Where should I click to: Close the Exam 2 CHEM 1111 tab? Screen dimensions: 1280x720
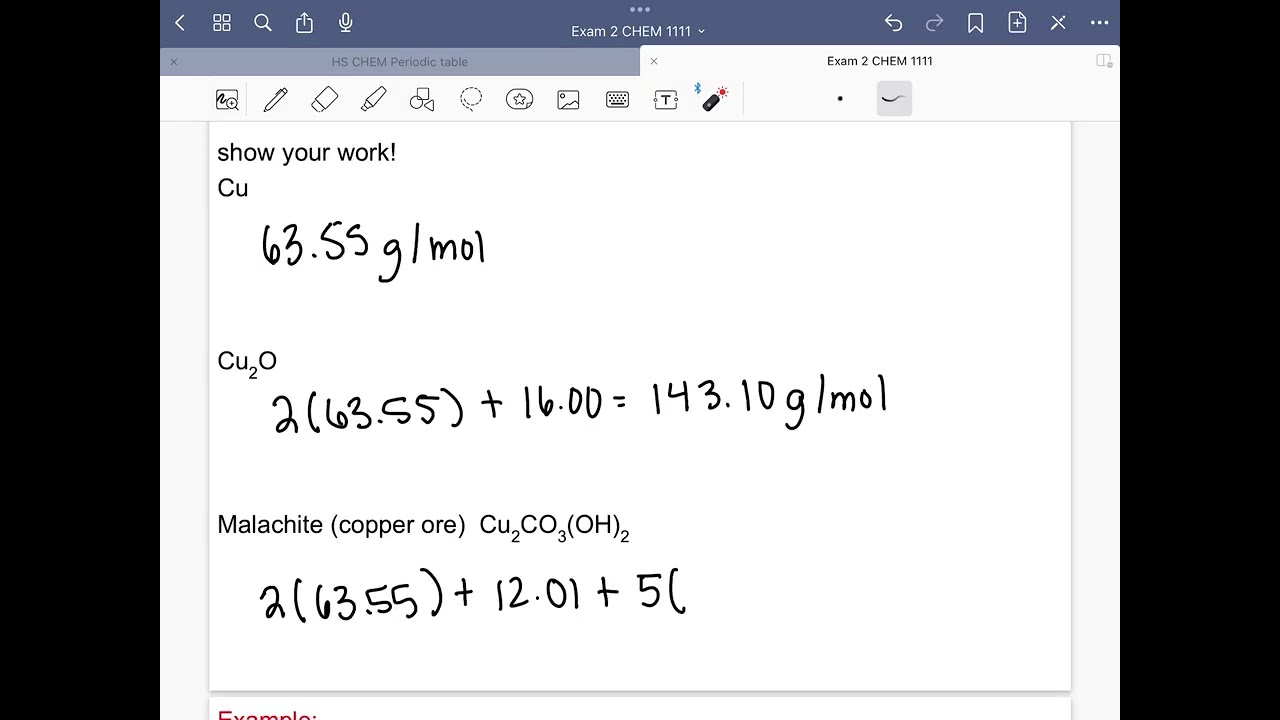click(654, 61)
